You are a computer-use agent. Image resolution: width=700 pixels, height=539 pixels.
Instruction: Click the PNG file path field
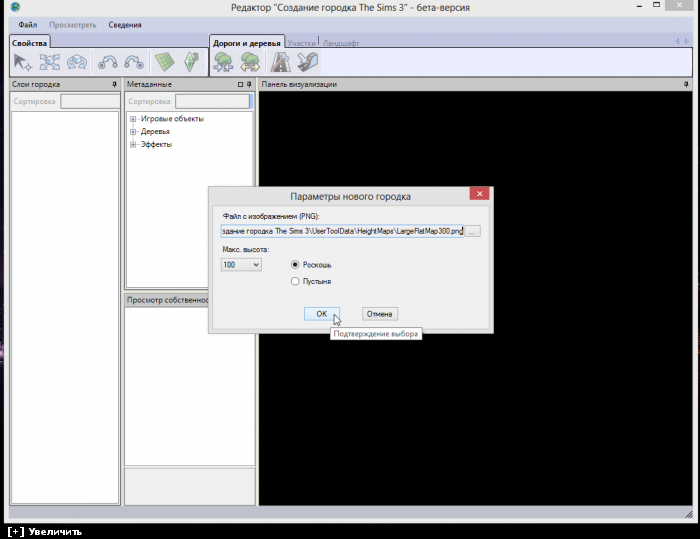[x=343, y=231]
